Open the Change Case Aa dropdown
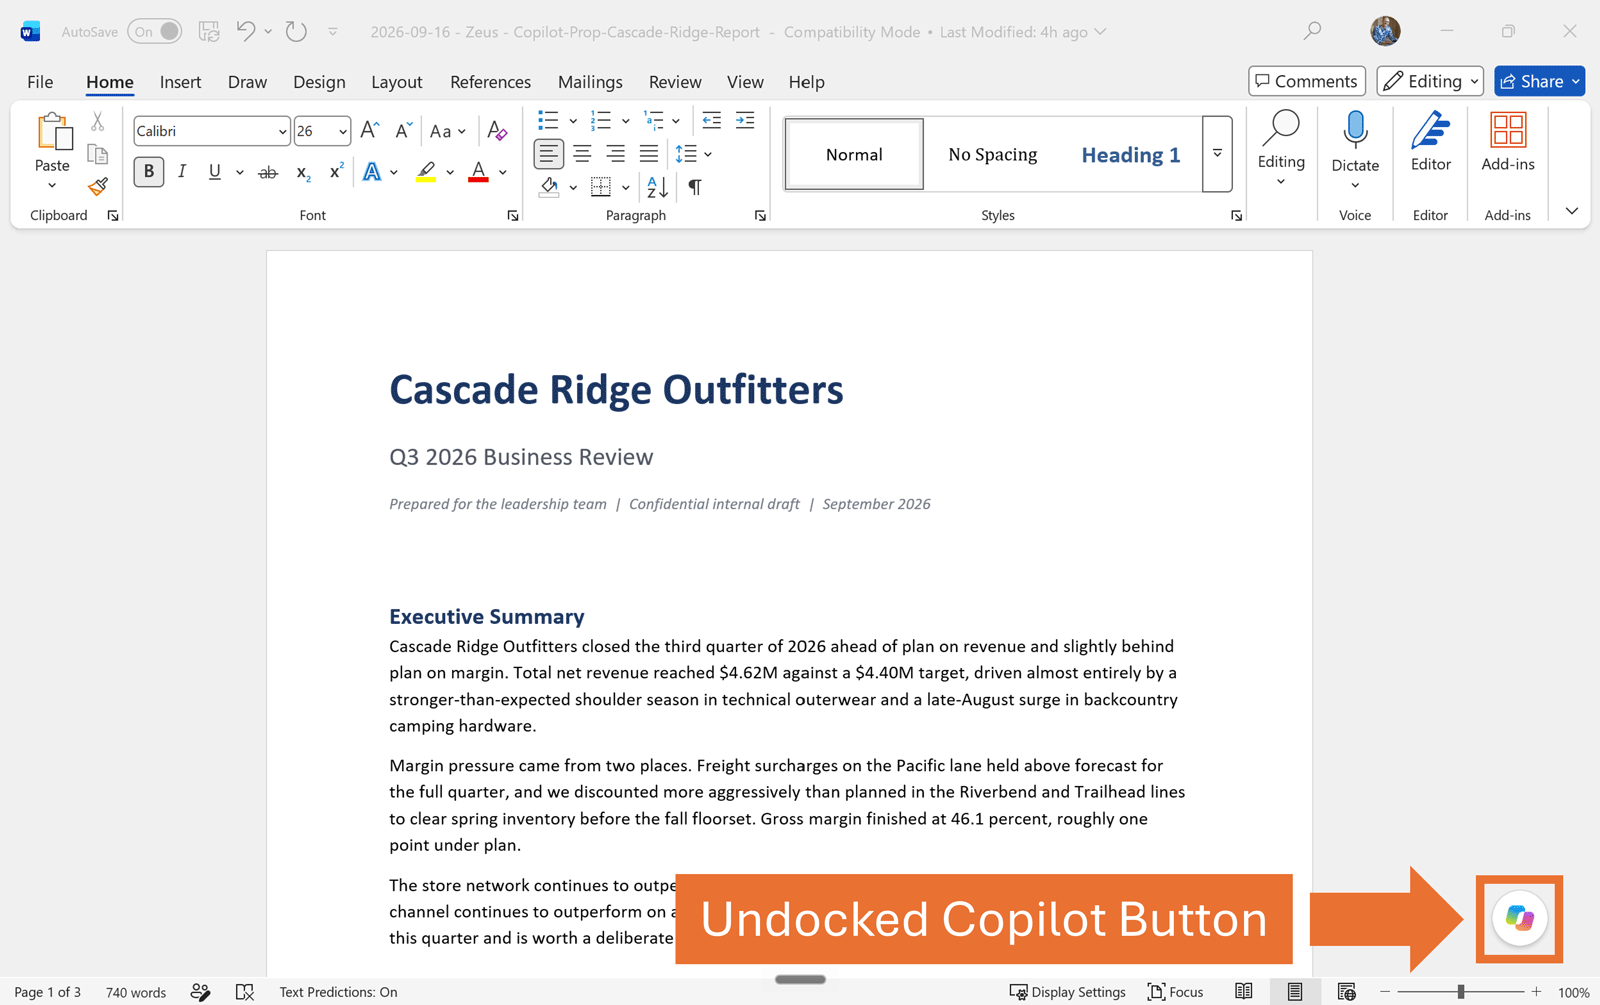Viewport: 1600px width, 1005px height. point(448,131)
